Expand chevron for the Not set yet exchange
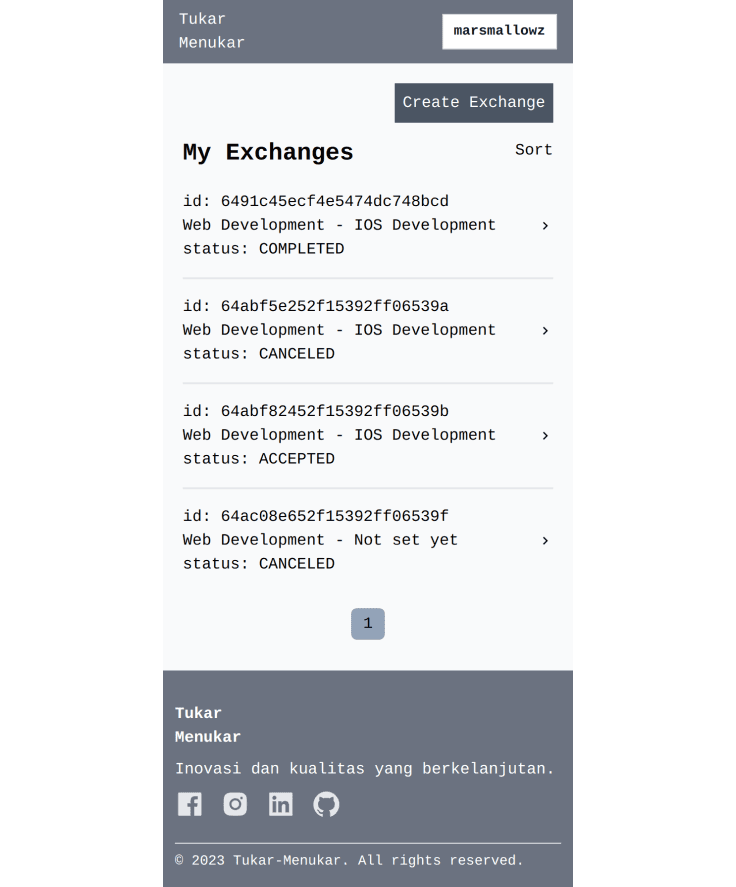The height and width of the screenshot is (887, 736). (545, 541)
